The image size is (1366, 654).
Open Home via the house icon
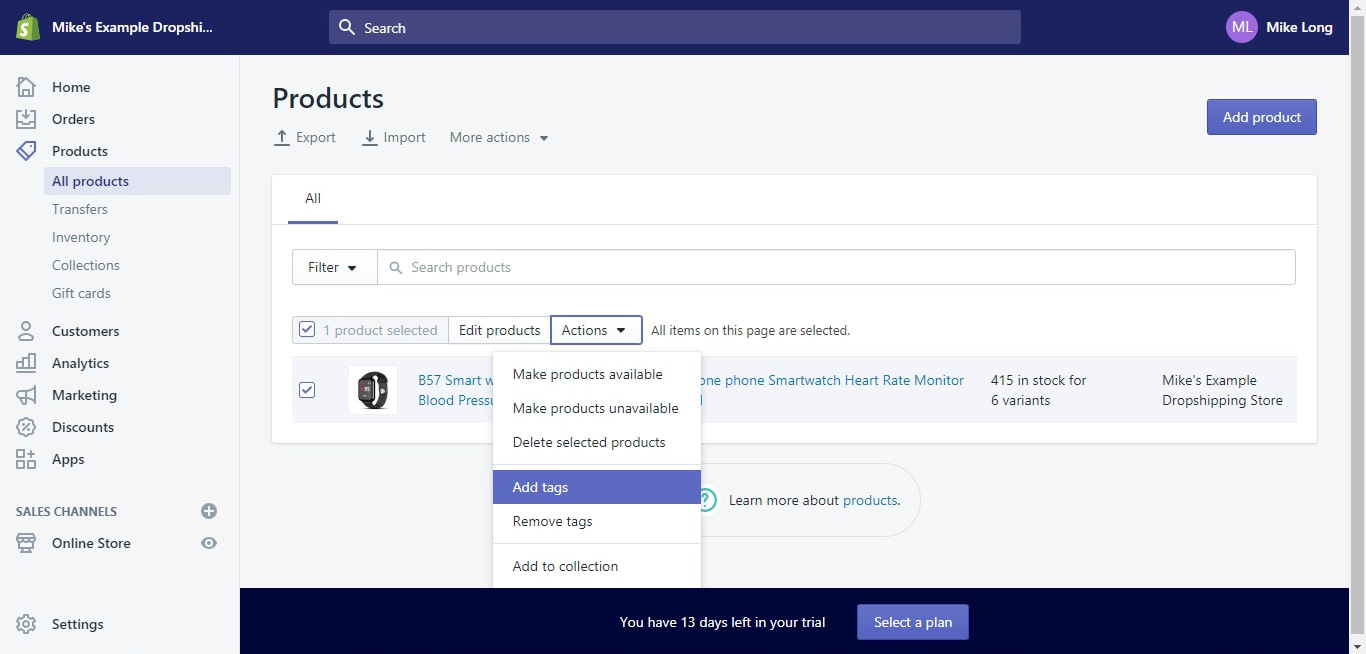pyautogui.click(x=26, y=87)
